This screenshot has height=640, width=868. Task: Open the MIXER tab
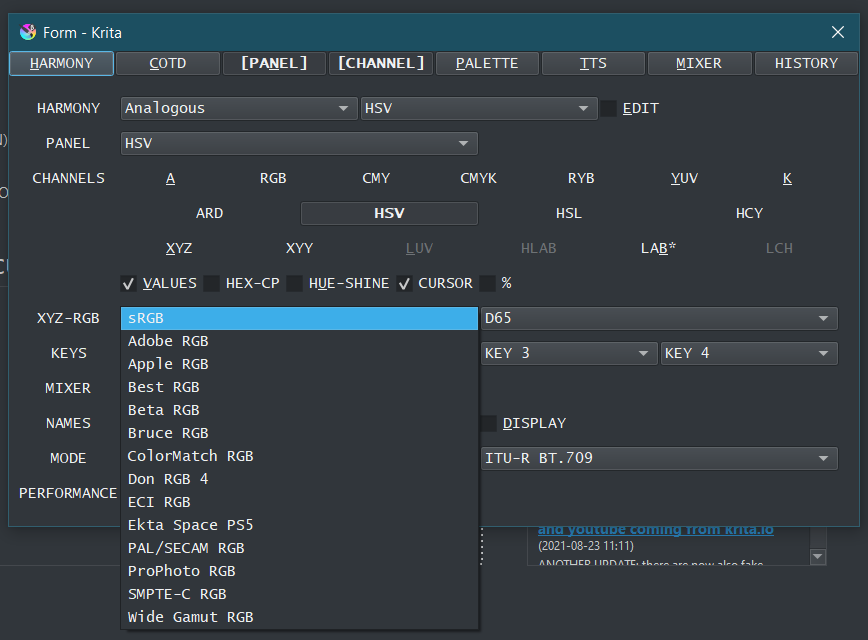click(698, 63)
